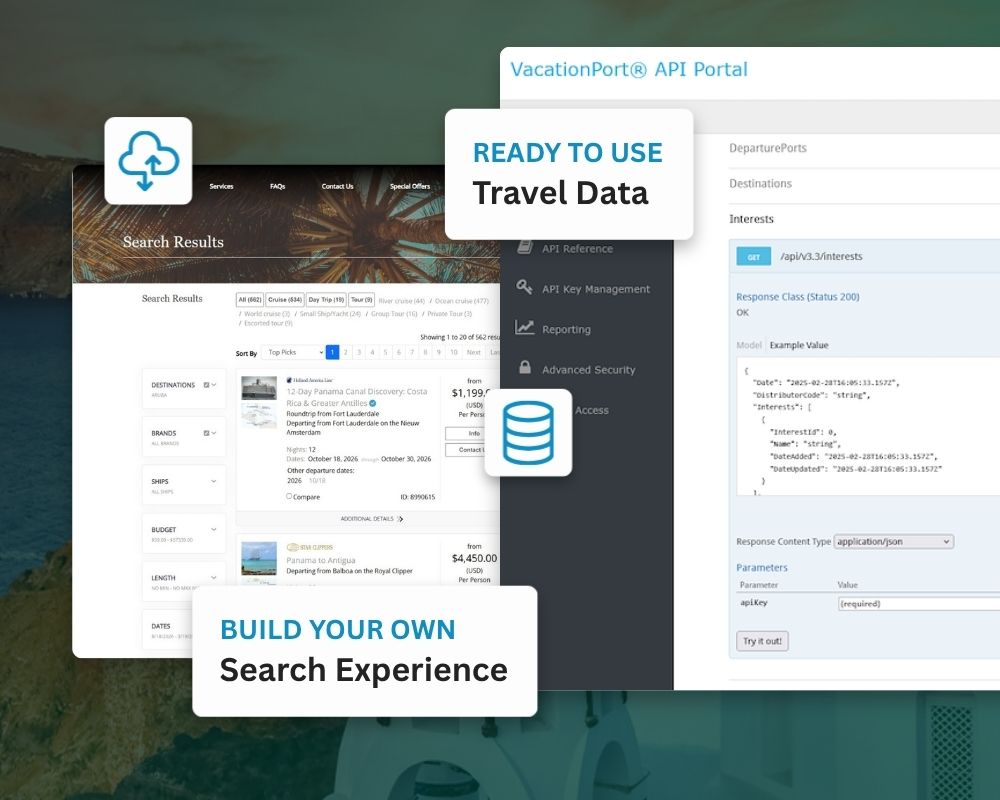Click the apiKey required value field
Viewport: 1000px width, 800px height.
tap(919, 604)
